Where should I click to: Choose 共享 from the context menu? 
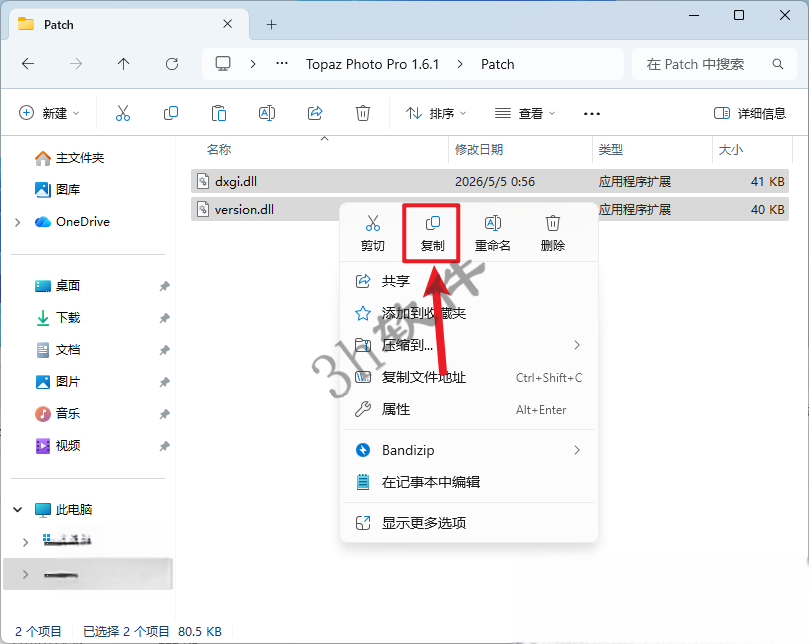pyautogui.click(x=468, y=281)
